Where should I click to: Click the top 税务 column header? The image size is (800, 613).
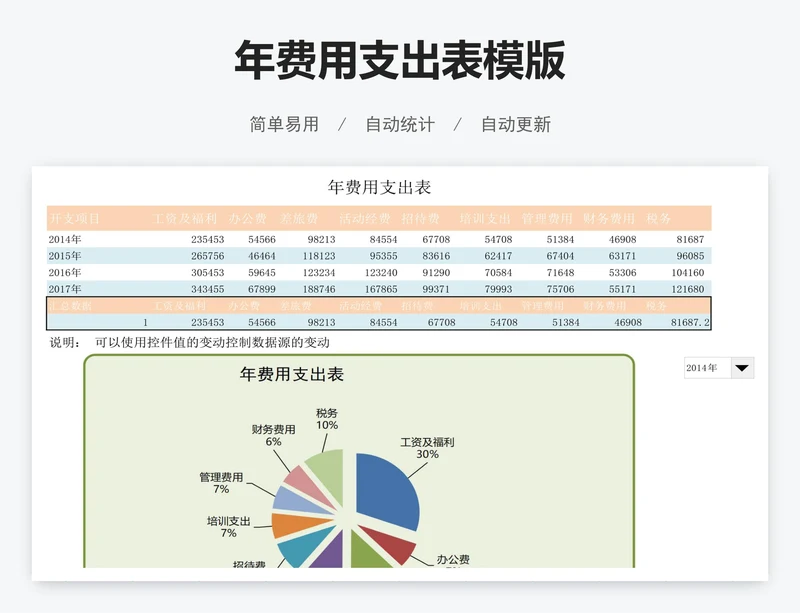[x=659, y=219]
